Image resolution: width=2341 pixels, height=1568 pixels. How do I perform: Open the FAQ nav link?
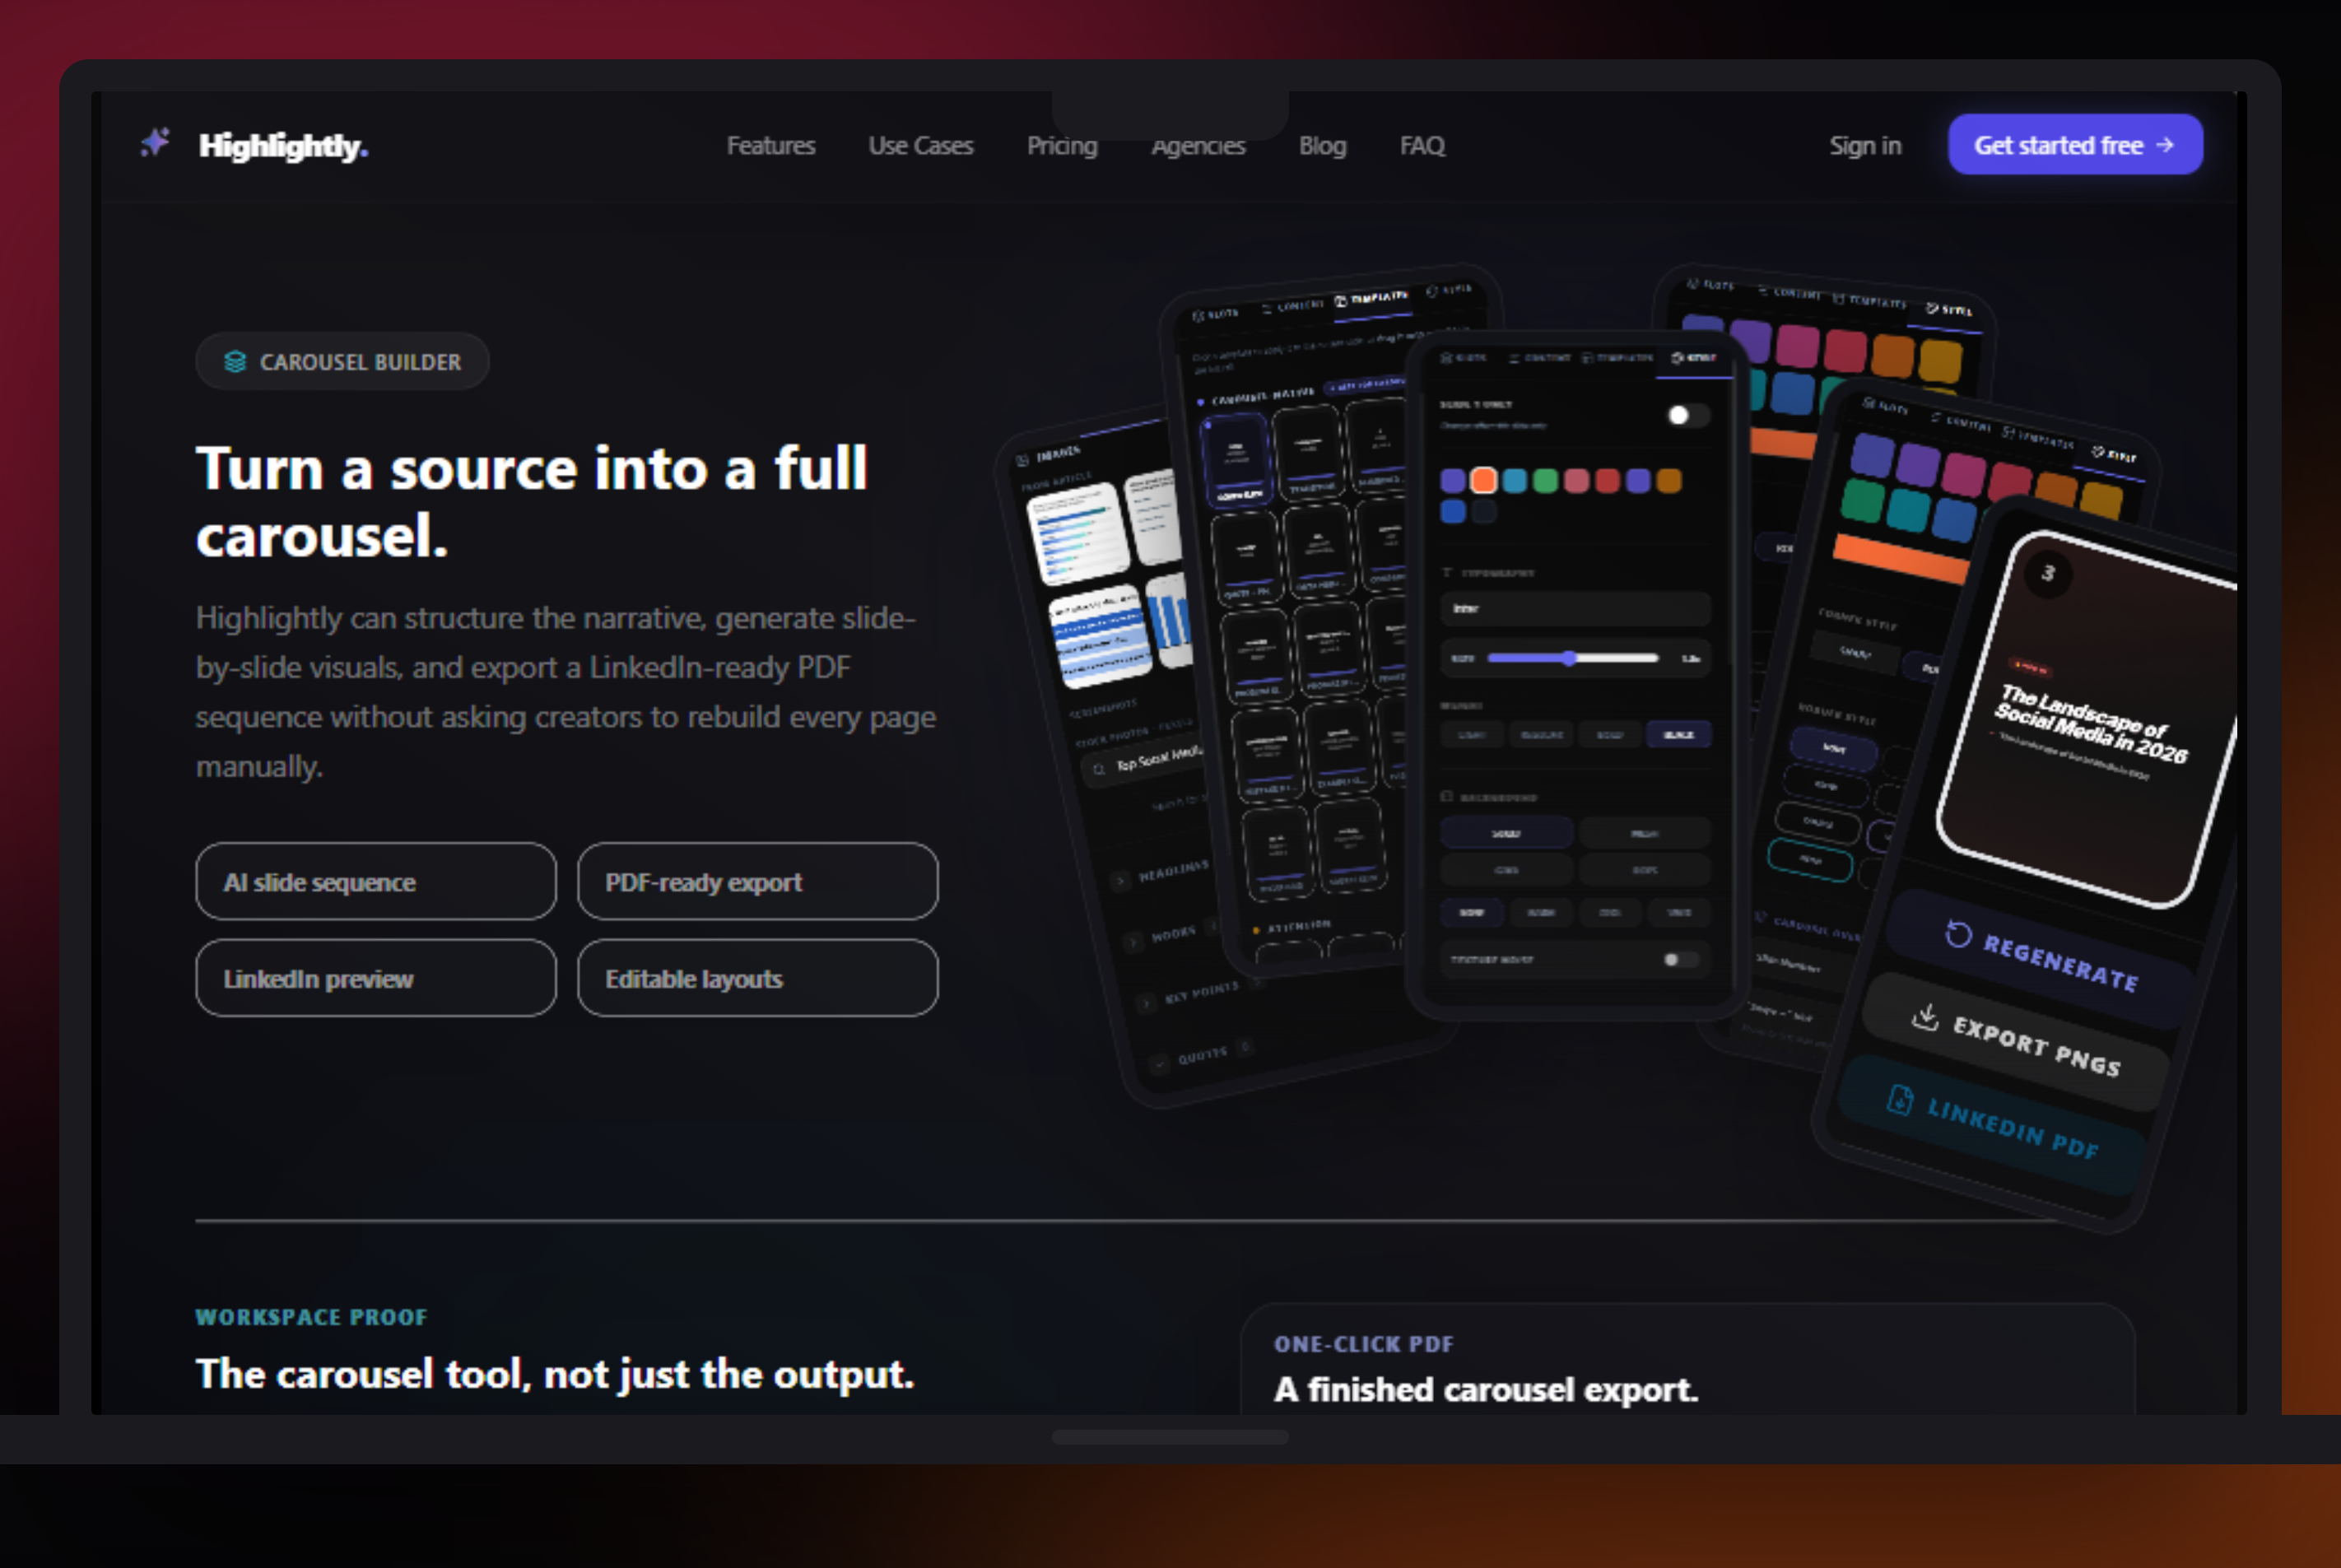click(x=1422, y=146)
